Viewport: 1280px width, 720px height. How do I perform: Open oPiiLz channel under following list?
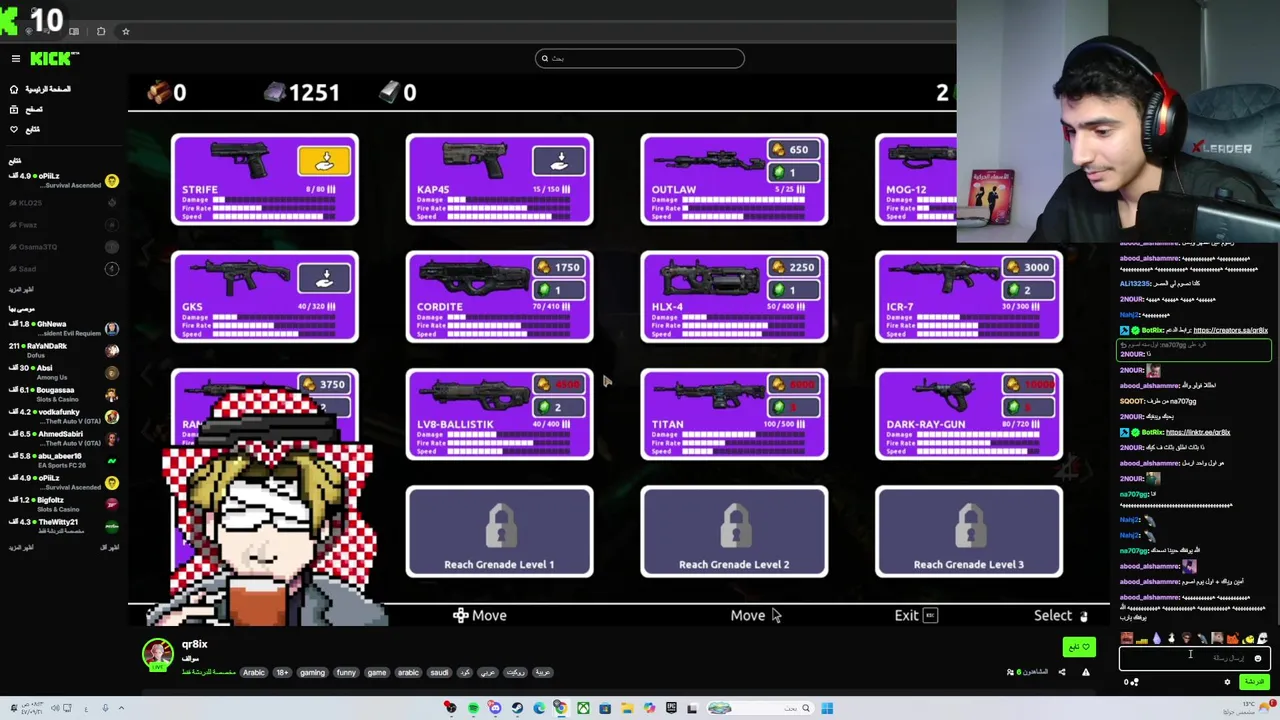(62, 180)
